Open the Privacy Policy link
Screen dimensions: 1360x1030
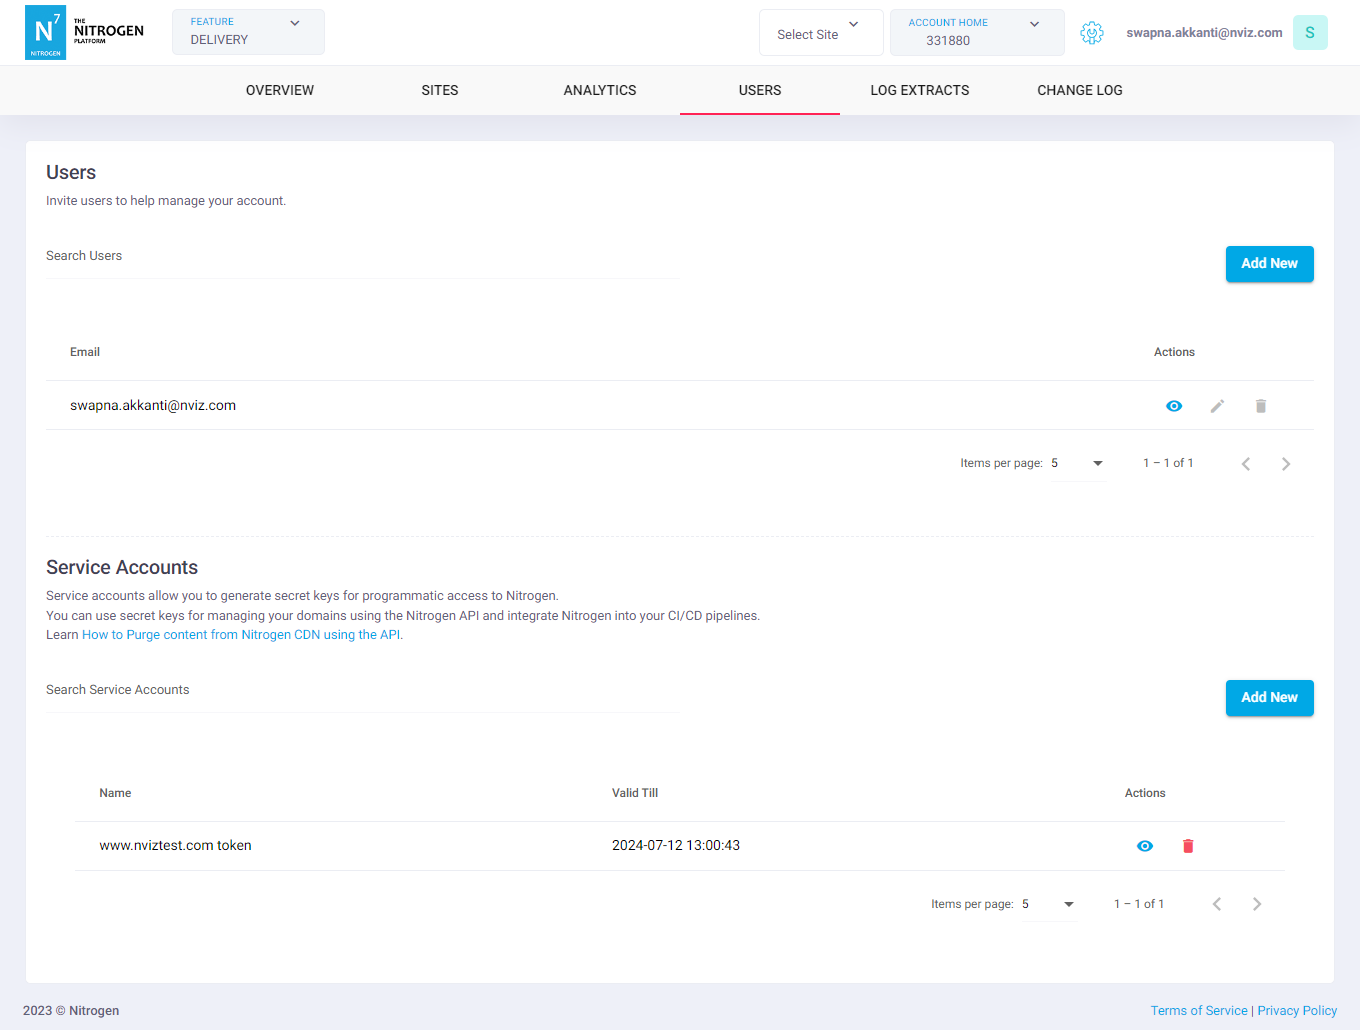pos(1297,1011)
